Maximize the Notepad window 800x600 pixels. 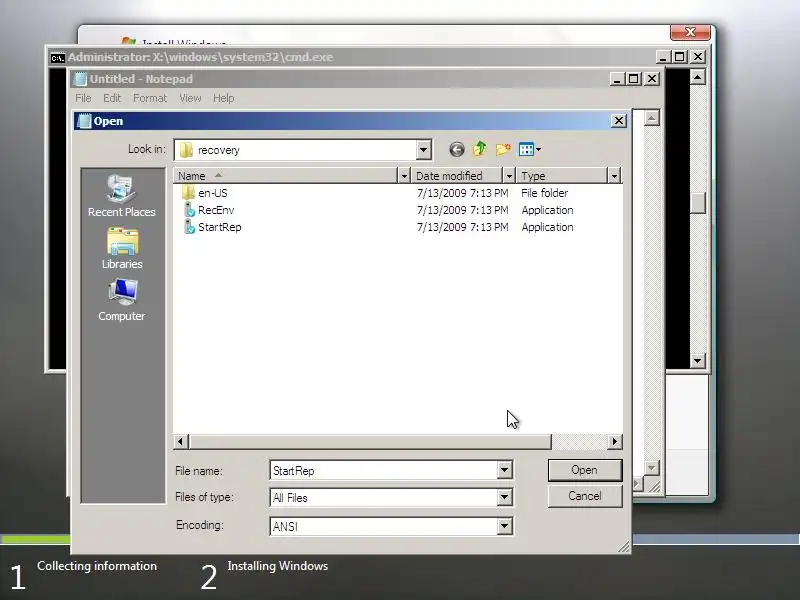(x=634, y=79)
